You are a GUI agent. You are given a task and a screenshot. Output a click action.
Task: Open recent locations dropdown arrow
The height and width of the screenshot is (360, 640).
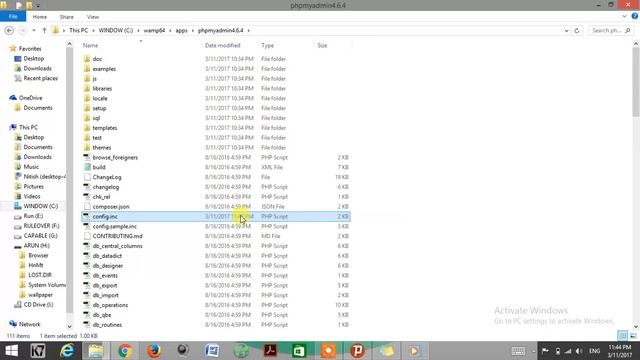(x=34, y=31)
